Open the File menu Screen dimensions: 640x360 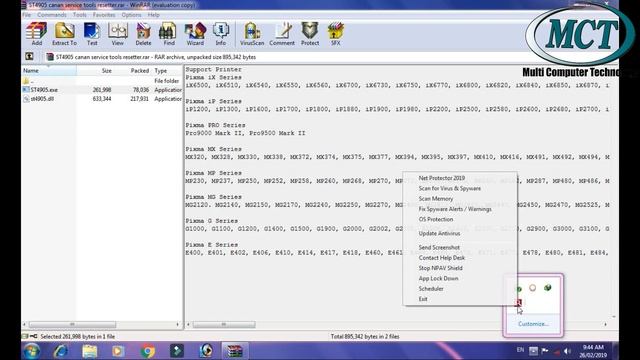pos(27,15)
